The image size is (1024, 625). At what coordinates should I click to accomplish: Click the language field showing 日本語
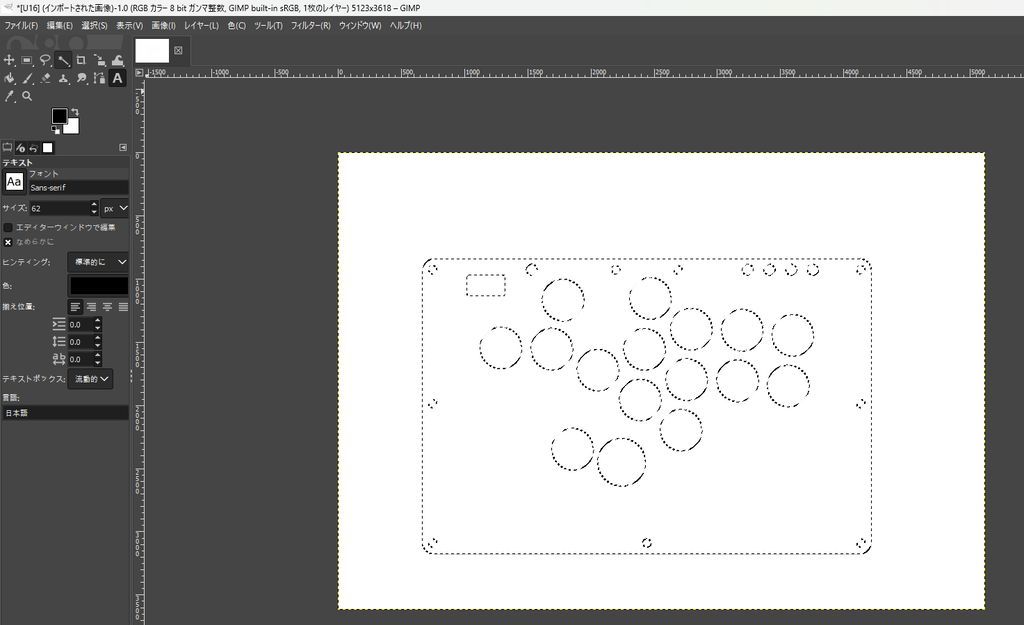(65, 413)
